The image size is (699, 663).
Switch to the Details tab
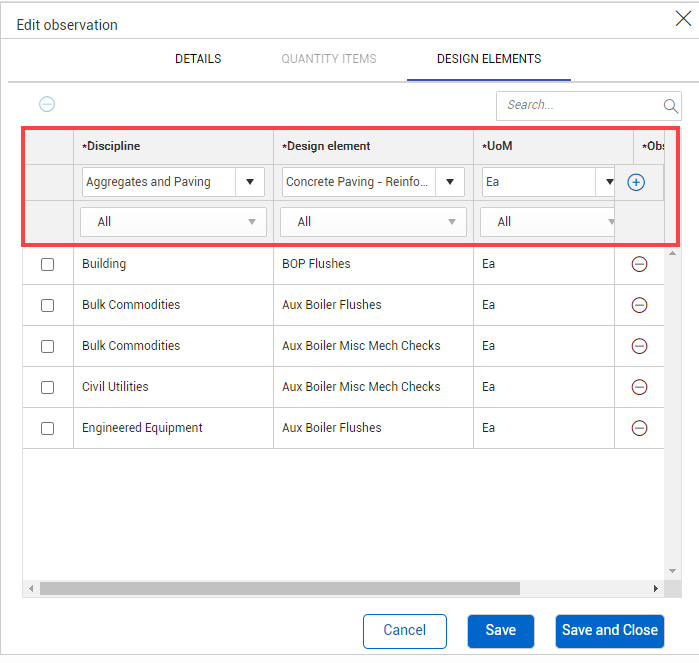tap(198, 59)
